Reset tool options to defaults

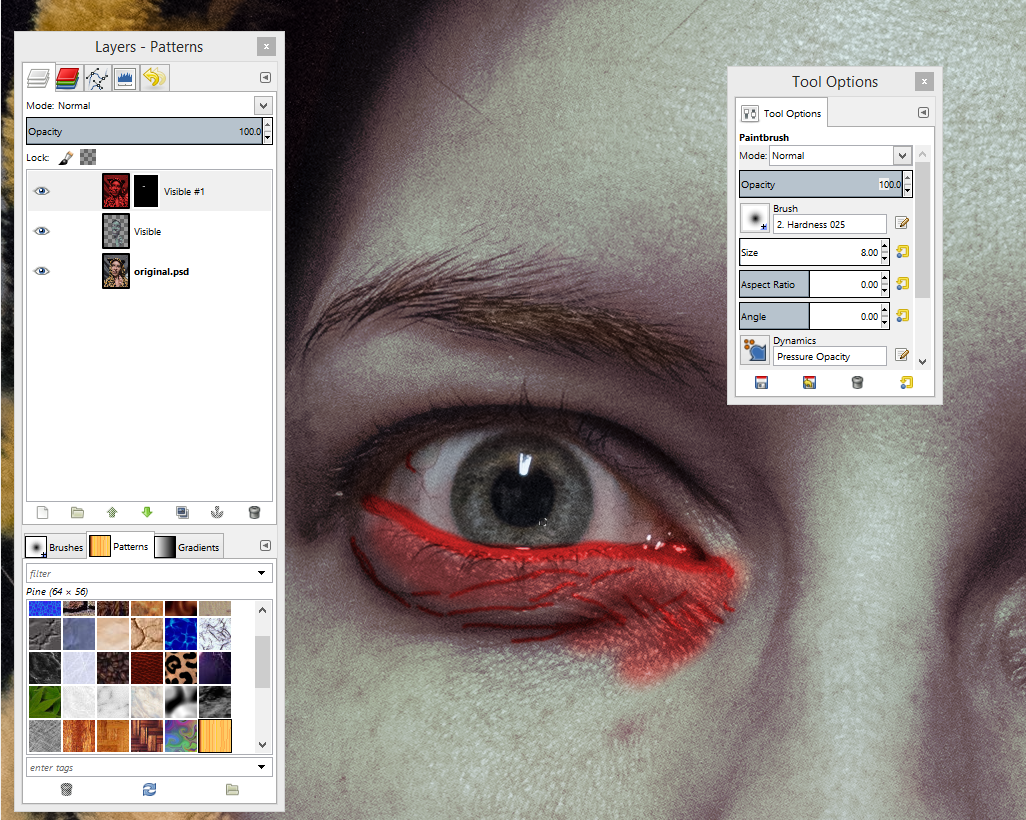click(x=906, y=382)
